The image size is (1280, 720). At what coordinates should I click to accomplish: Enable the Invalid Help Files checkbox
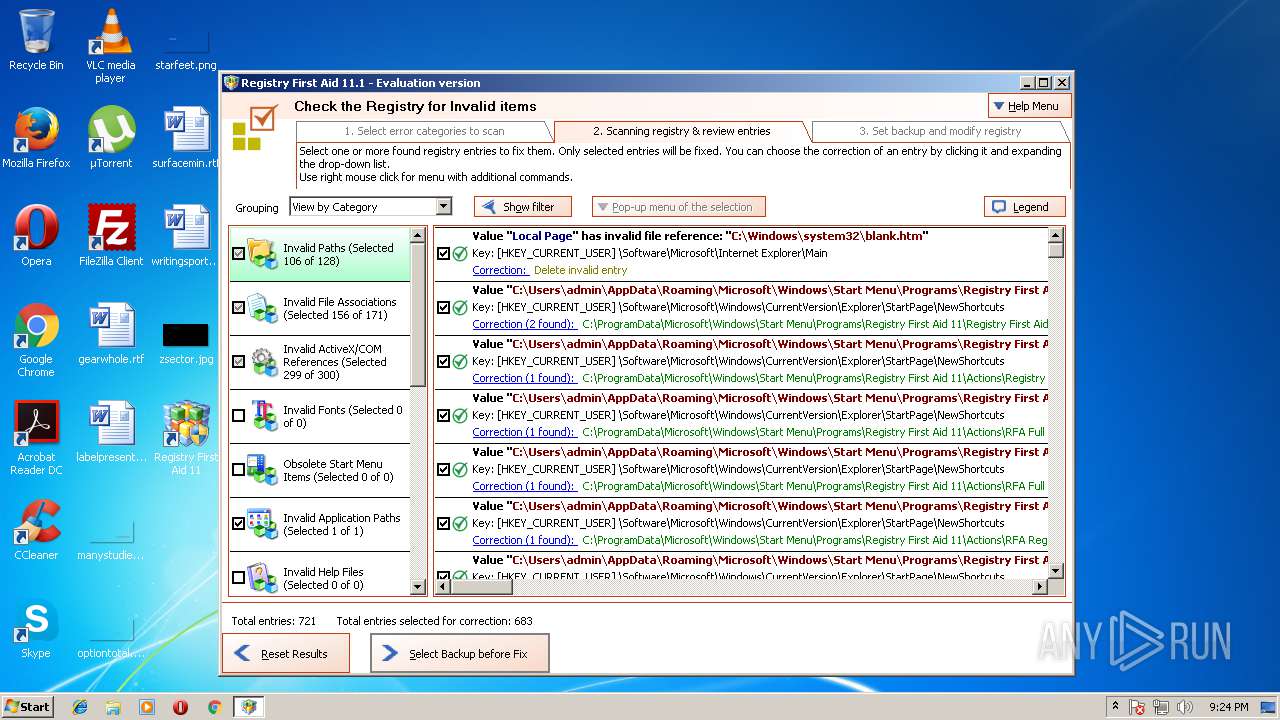(238, 578)
